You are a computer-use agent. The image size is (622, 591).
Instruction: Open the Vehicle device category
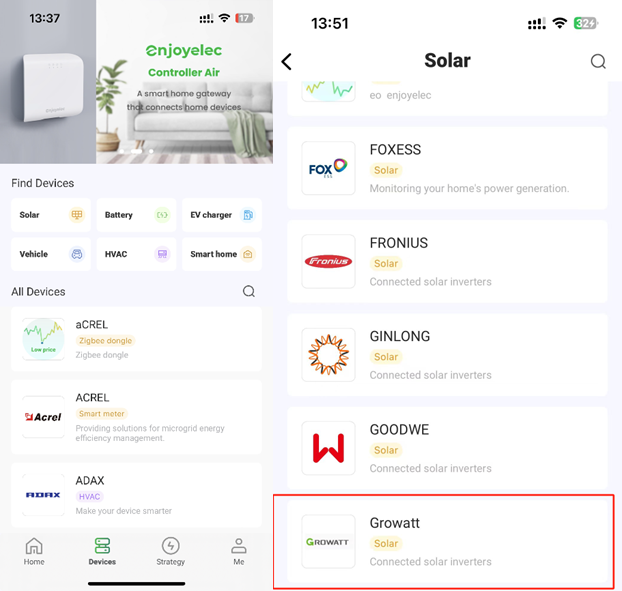[x=51, y=254]
